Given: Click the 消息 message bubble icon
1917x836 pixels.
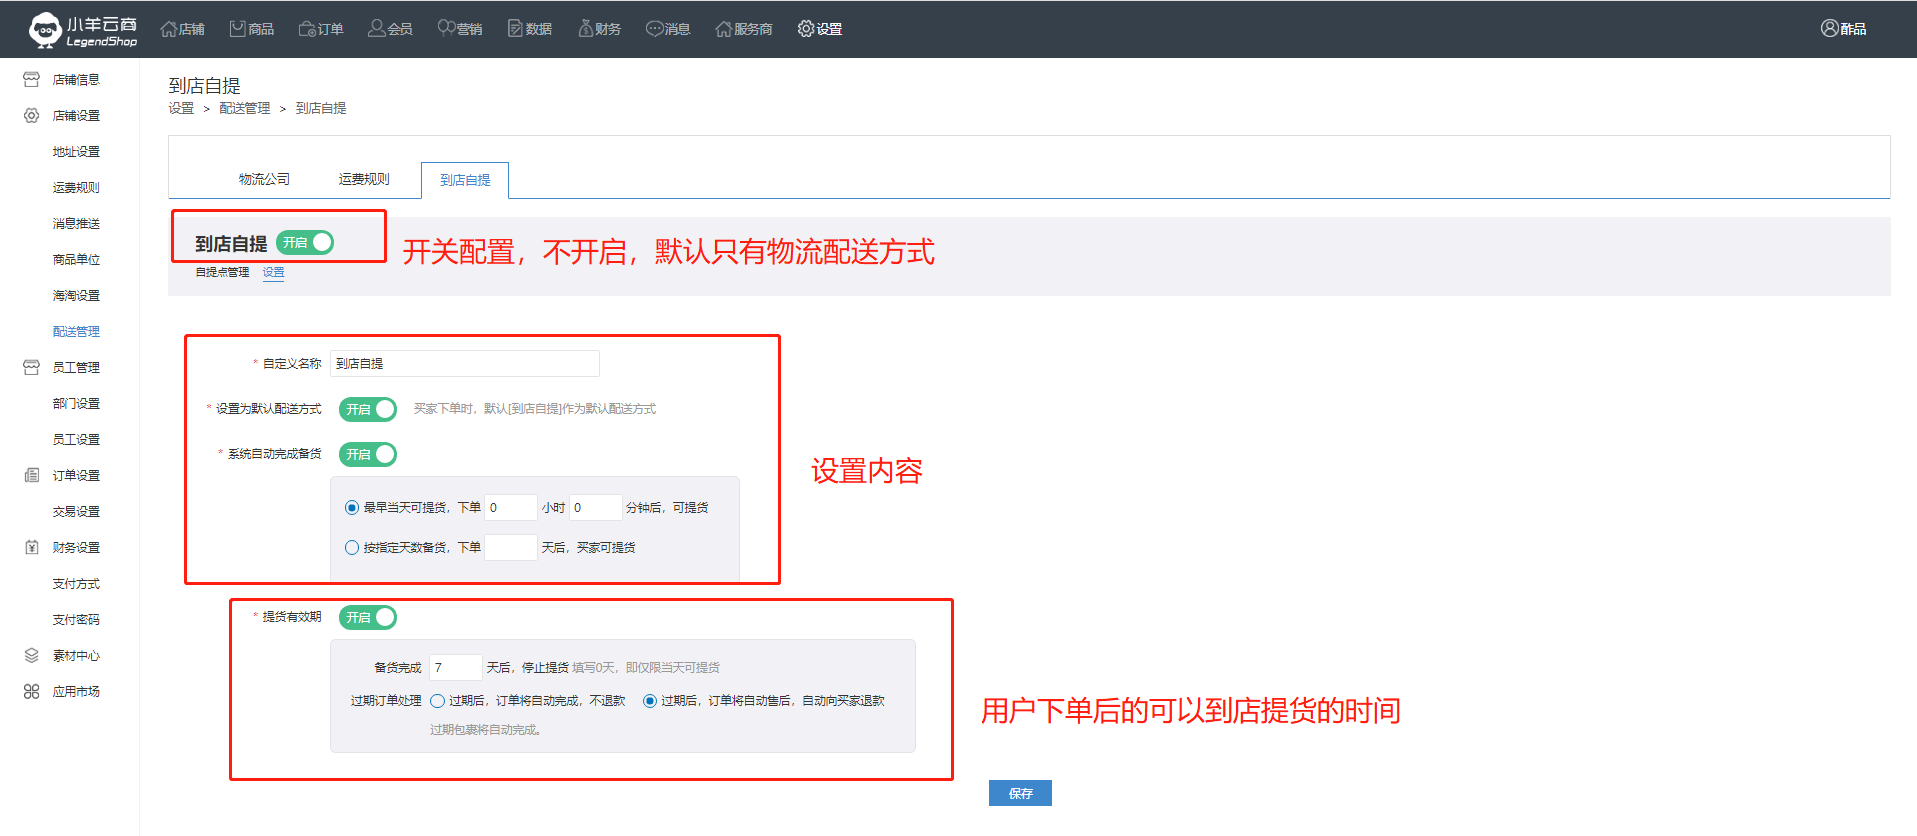Looking at the screenshot, I should point(655,29).
